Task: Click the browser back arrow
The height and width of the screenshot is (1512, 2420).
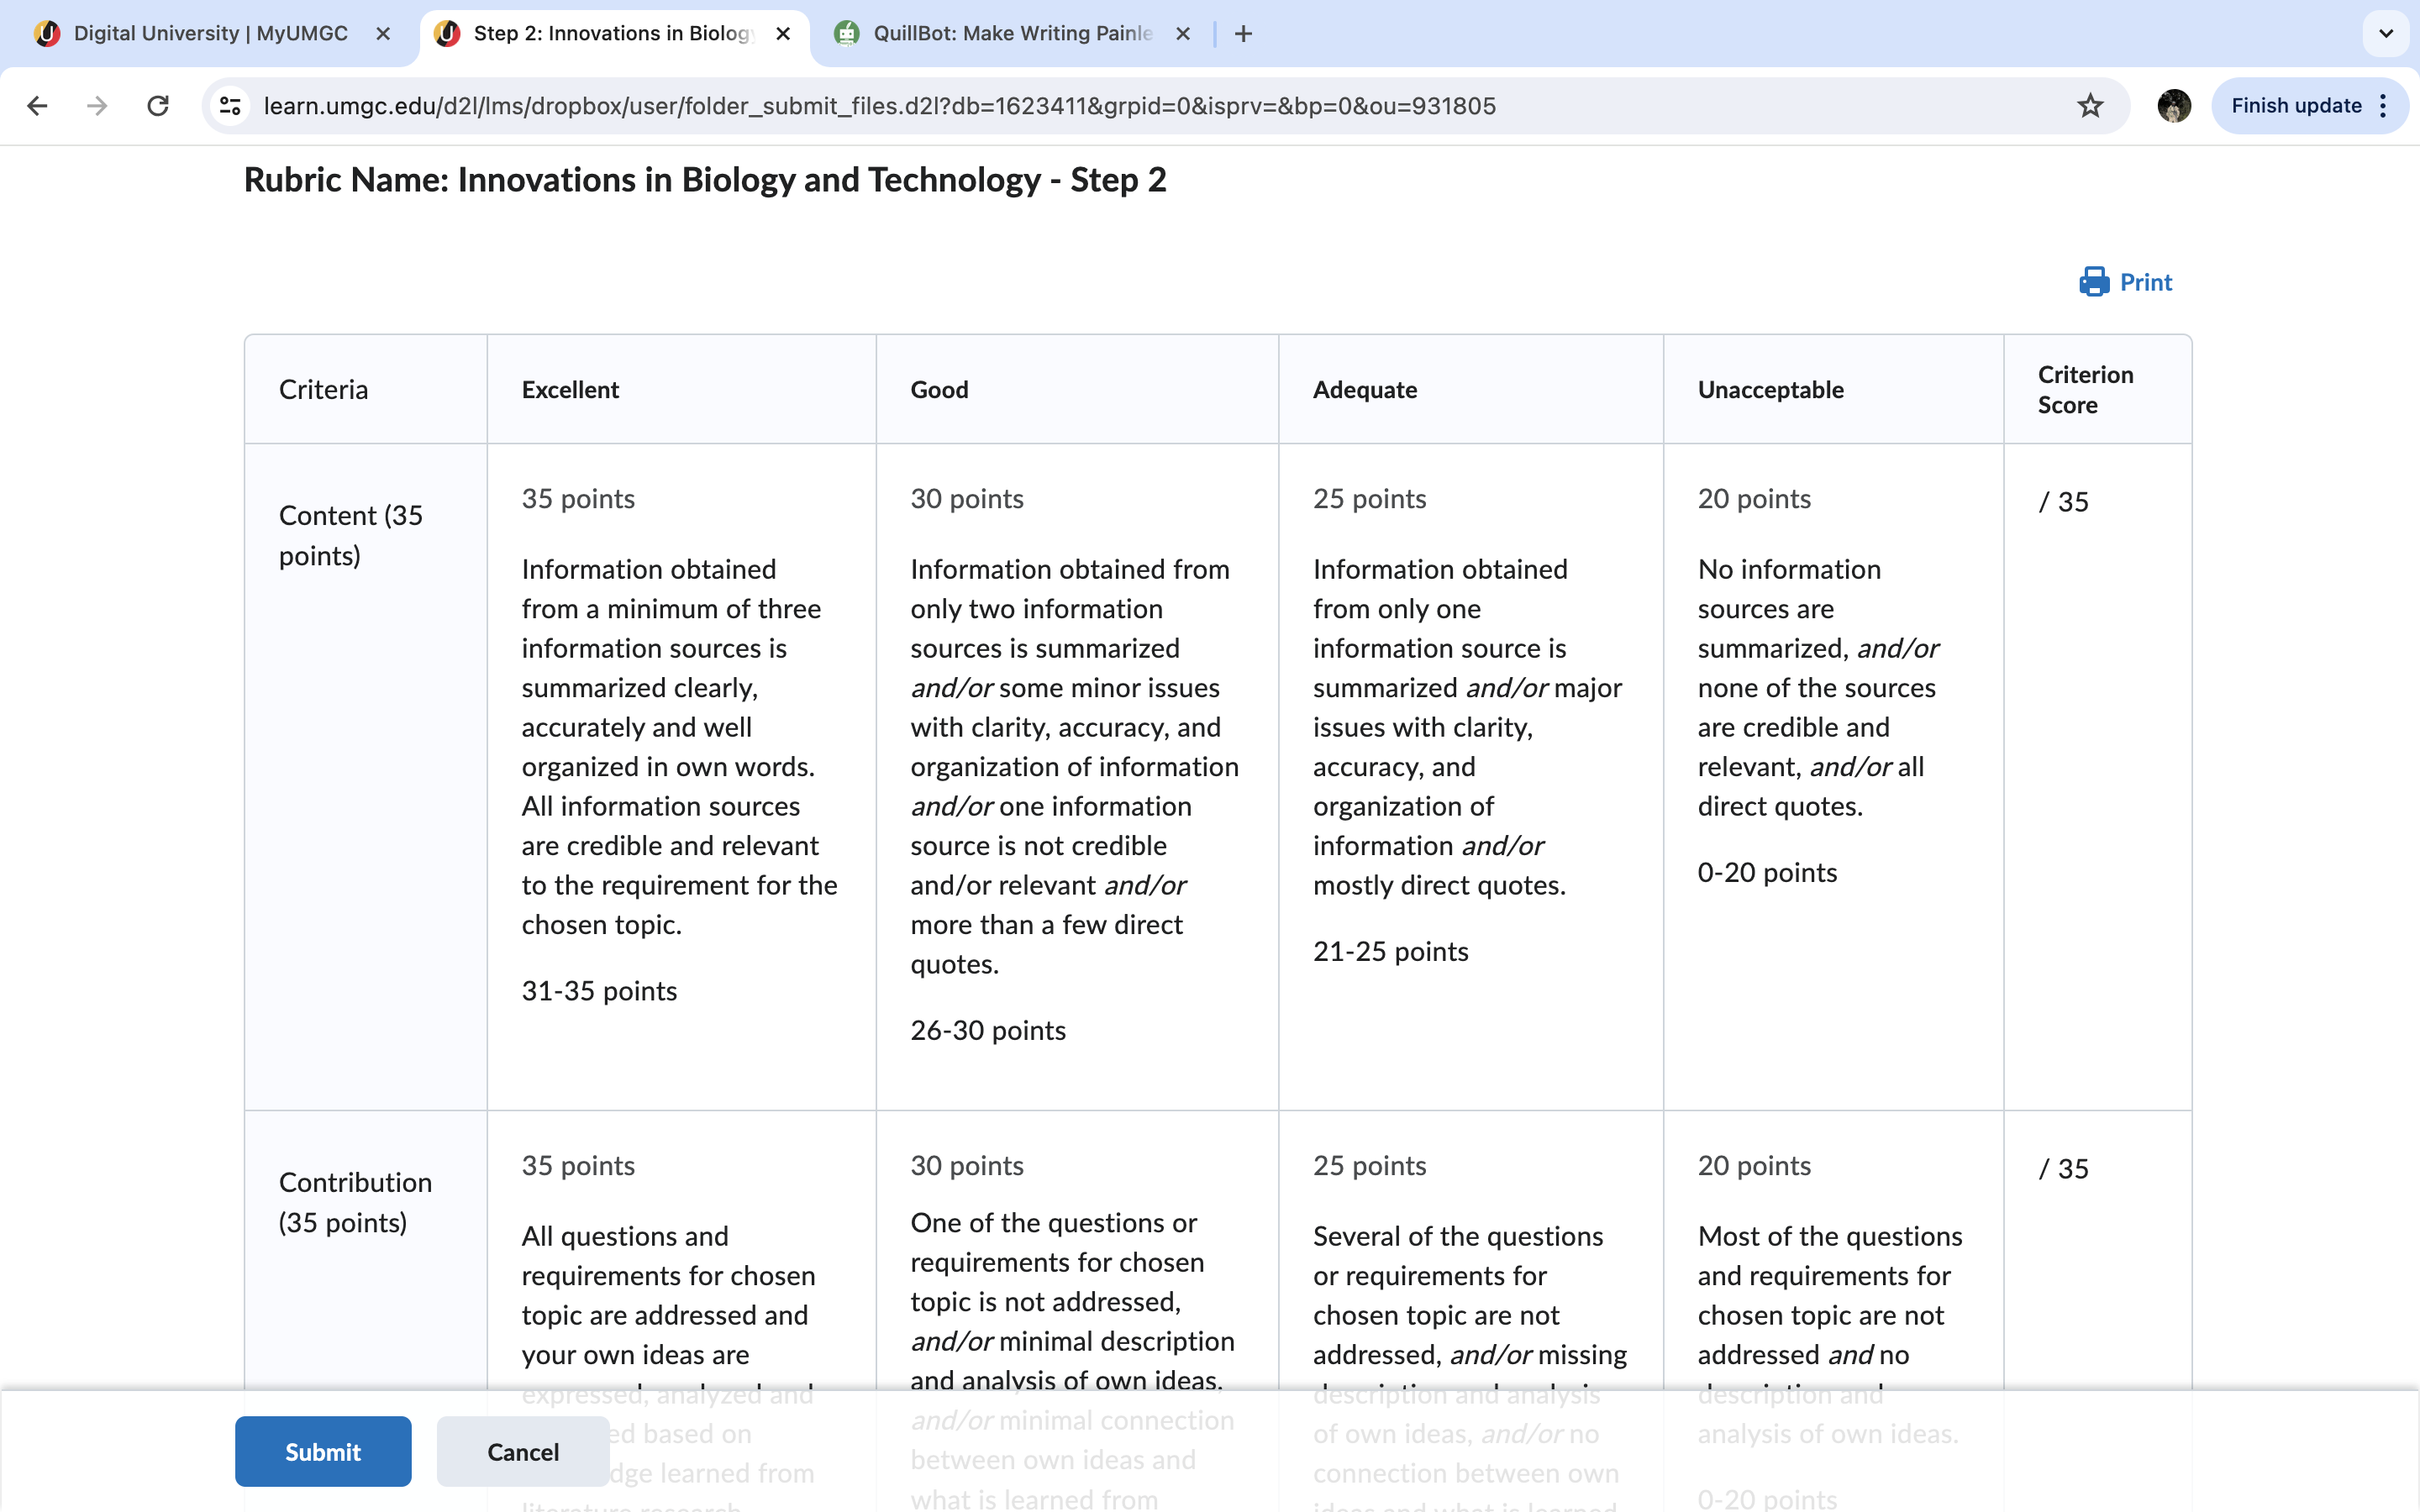Action: (37, 106)
